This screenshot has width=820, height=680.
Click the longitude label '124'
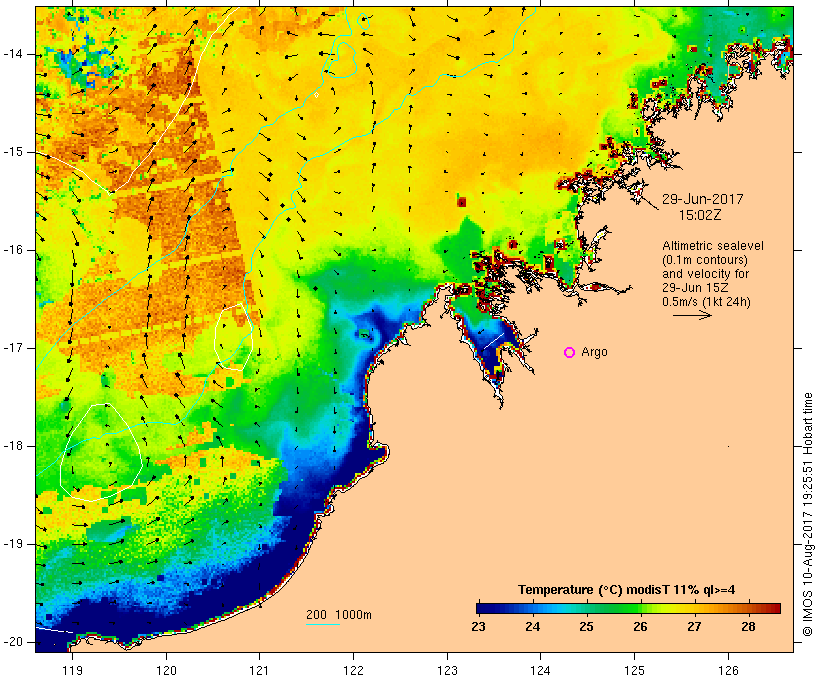tap(540, 671)
